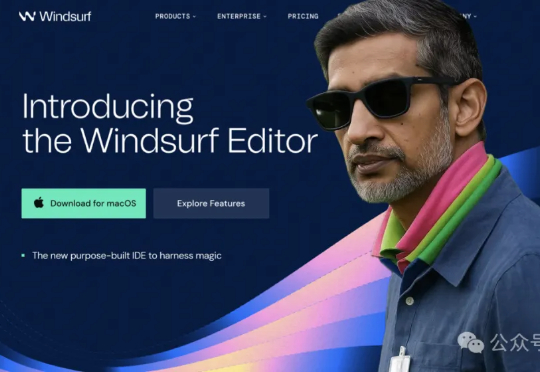Click Download for macOS button
The width and height of the screenshot is (540, 372).
point(84,203)
